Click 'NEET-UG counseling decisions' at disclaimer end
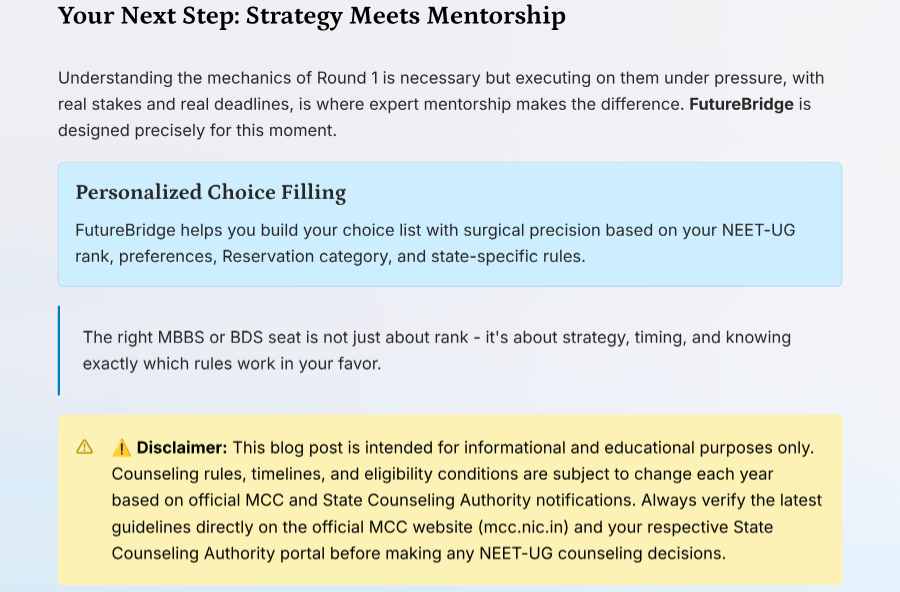The height and width of the screenshot is (592, 900). click(602, 554)
